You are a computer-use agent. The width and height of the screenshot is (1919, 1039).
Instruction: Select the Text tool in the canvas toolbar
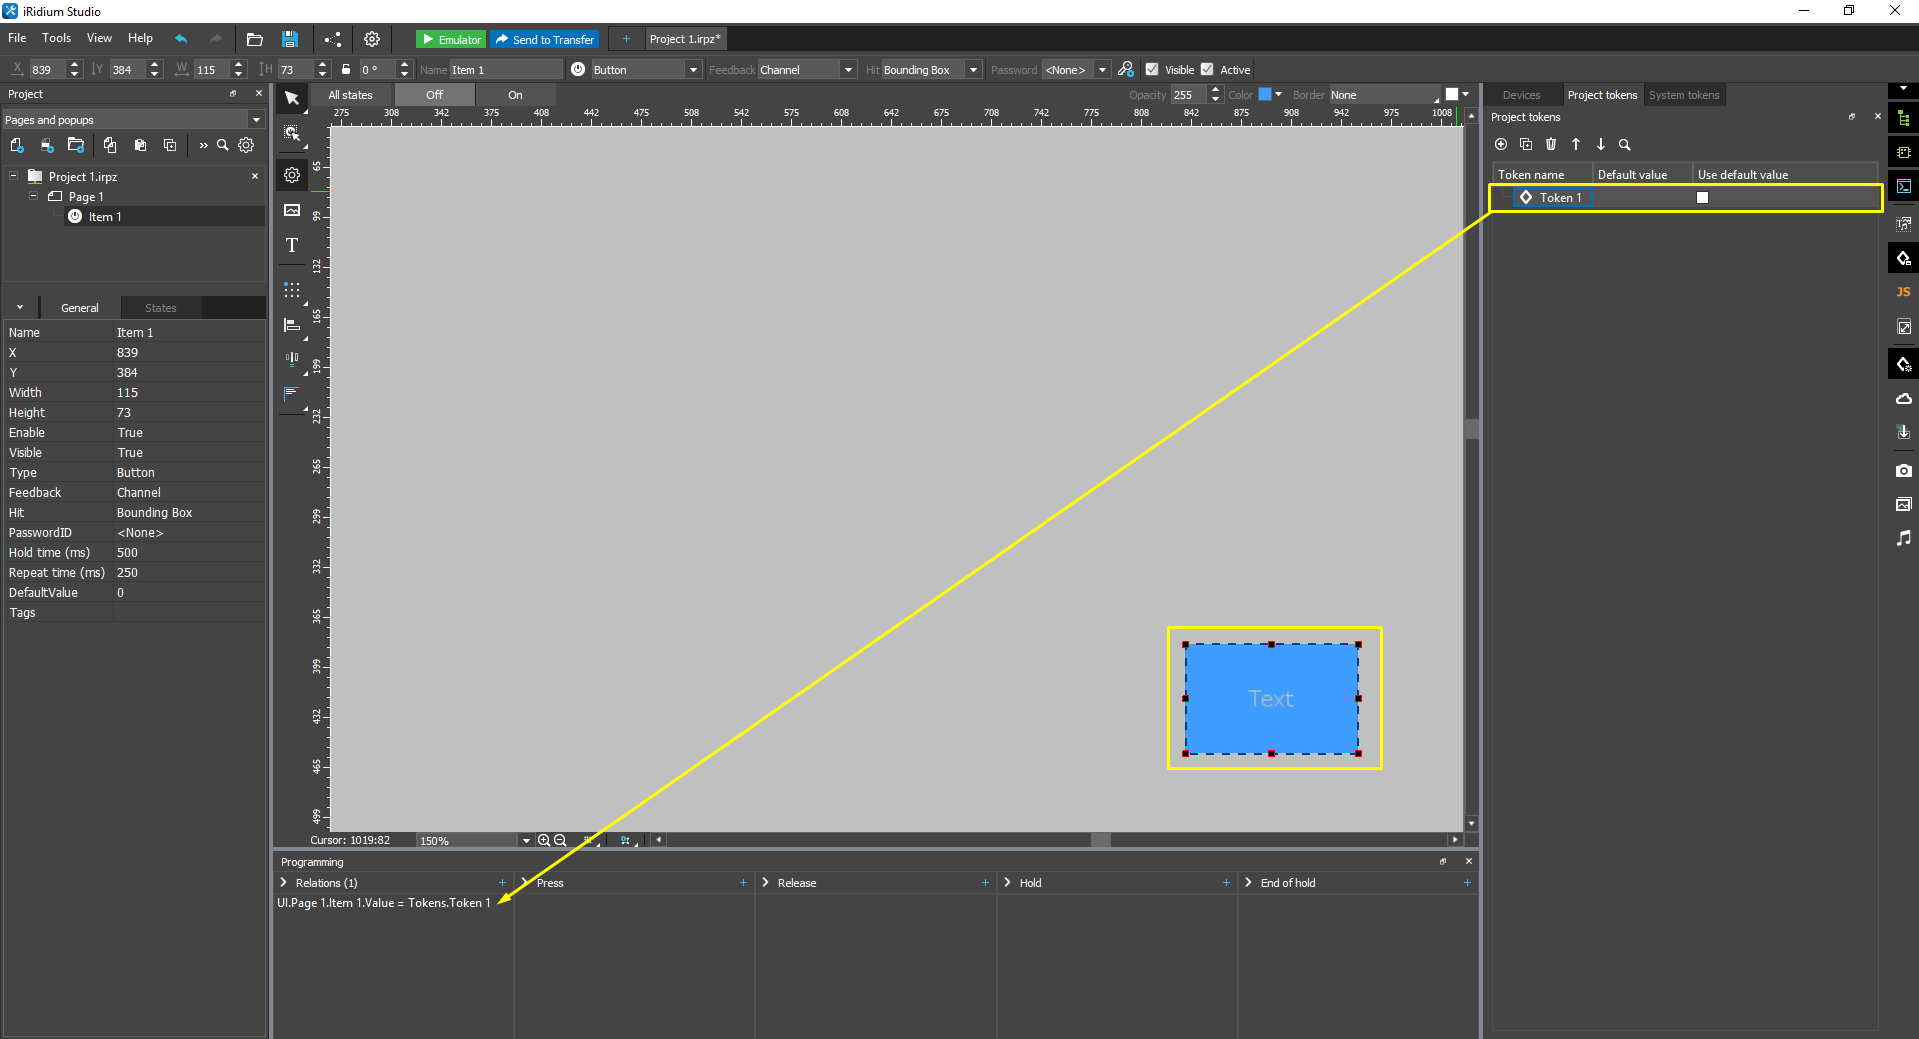(x=292, y=246)
